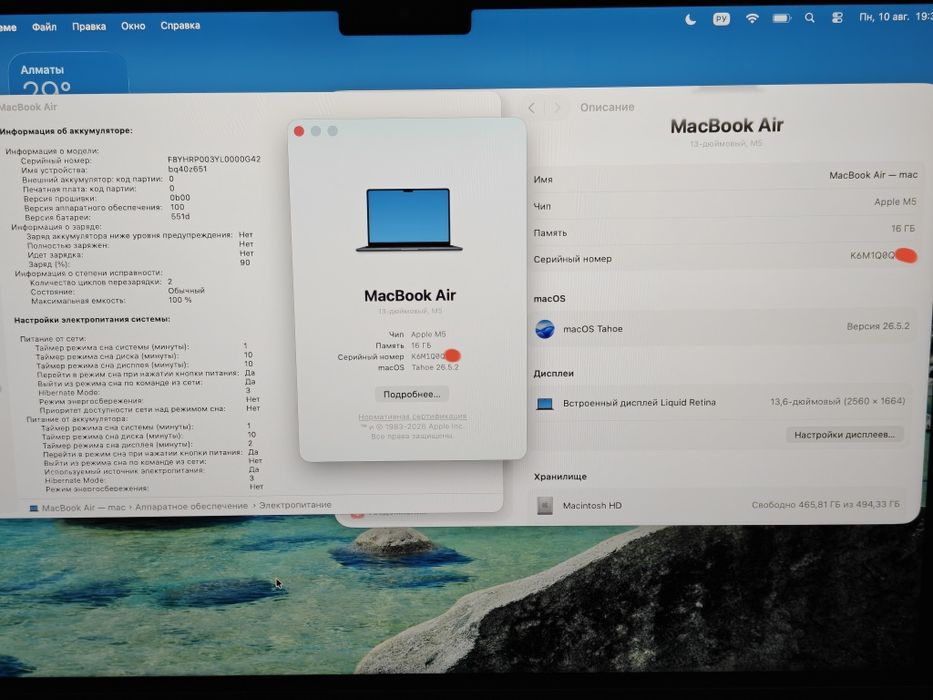Go forward in the Описание settings pane
Screen dimensions: 933x700
tap(557, 108)
